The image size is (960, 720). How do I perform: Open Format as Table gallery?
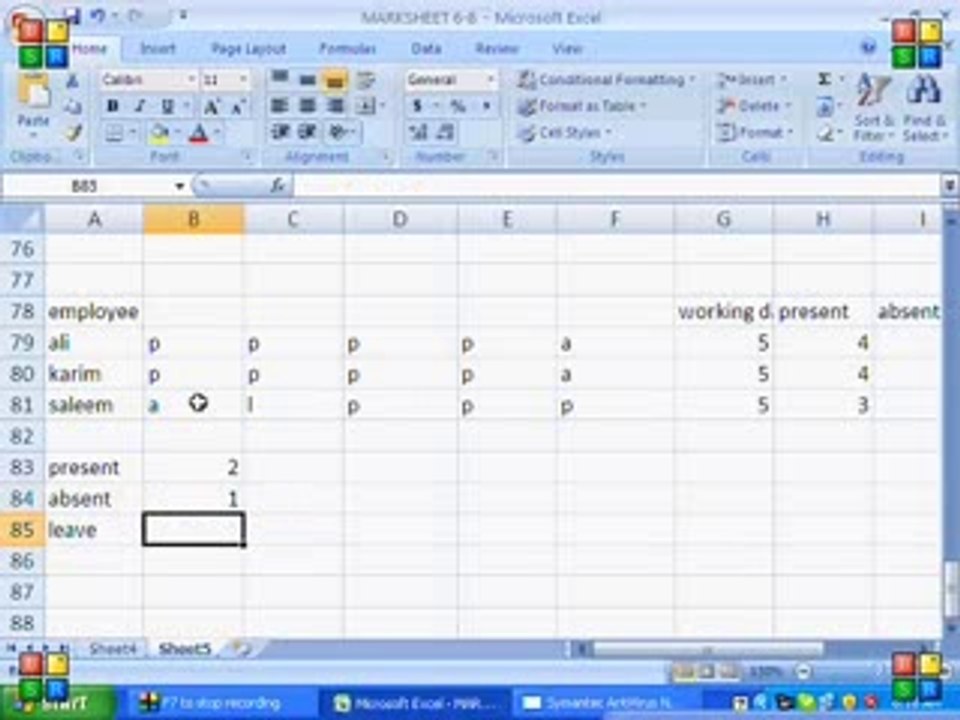582,107
